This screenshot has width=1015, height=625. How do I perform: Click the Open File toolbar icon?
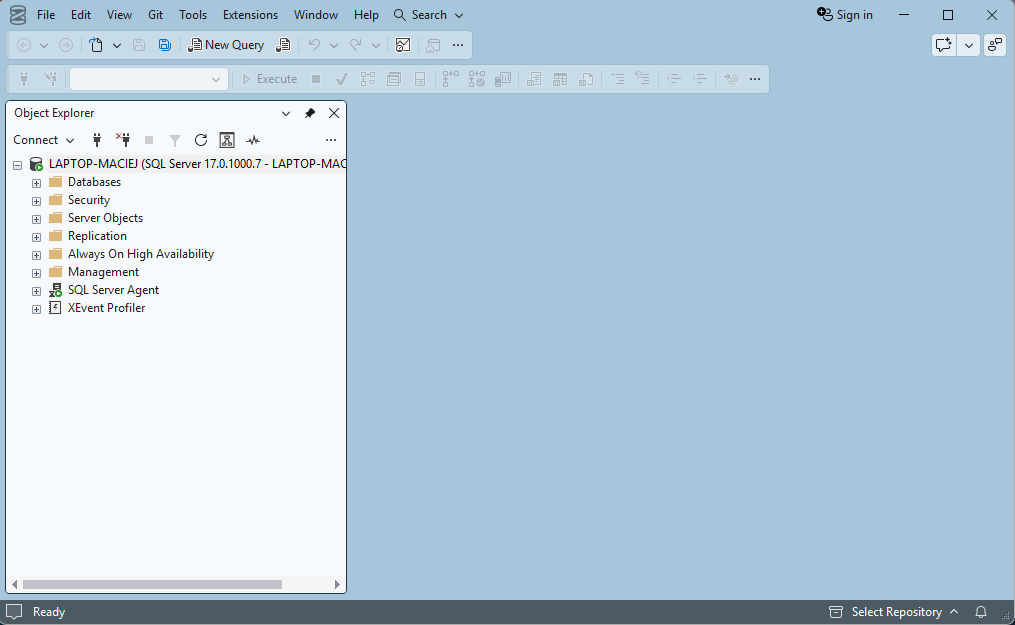[x=96, y=45]
